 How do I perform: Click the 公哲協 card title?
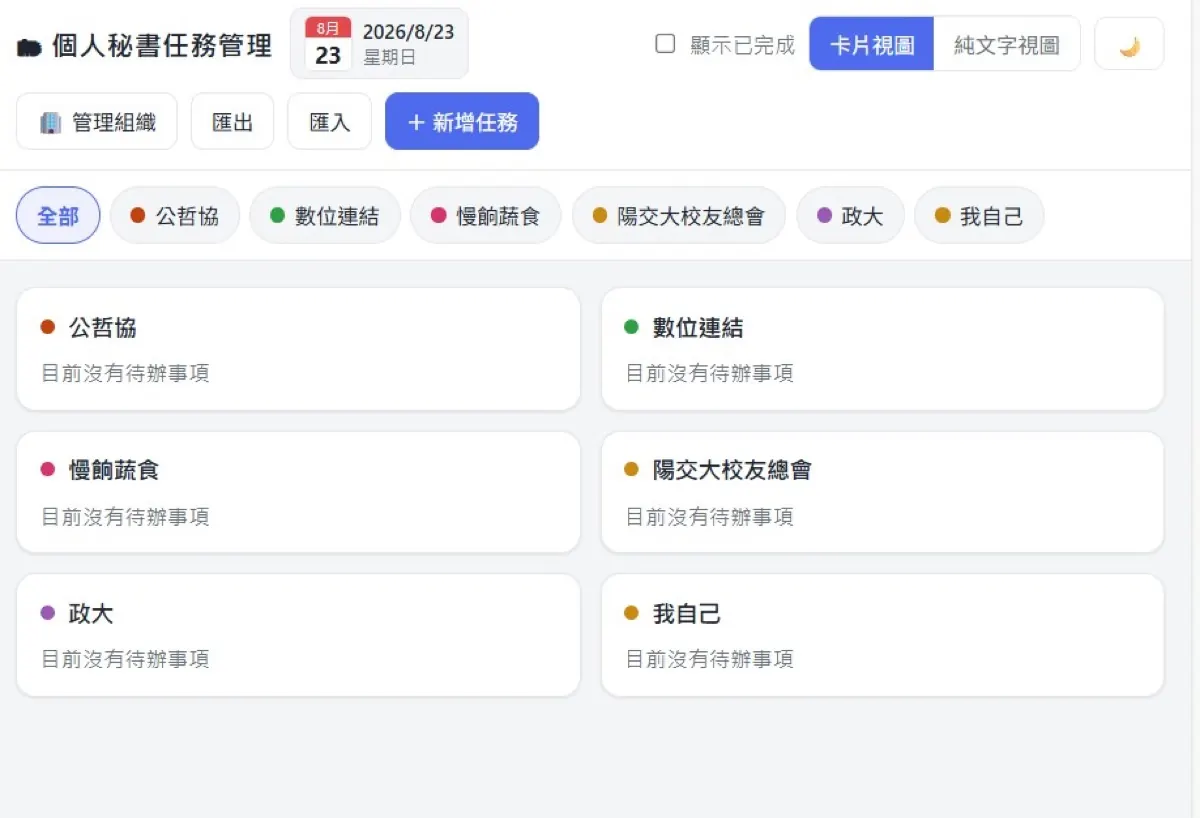103,327
